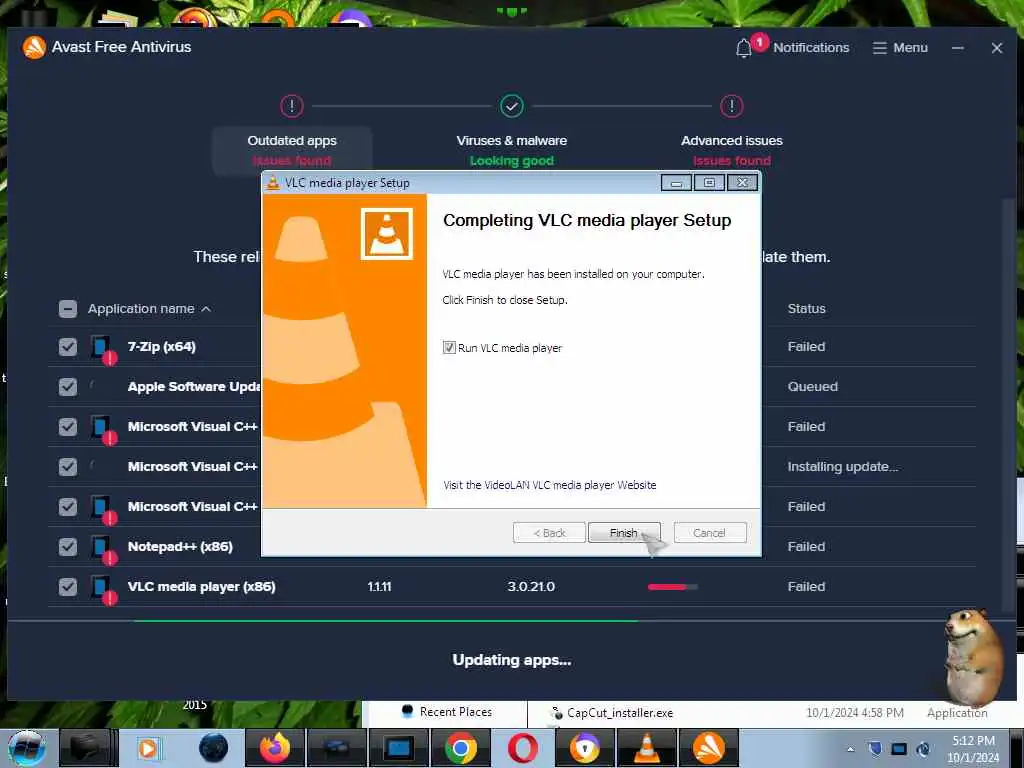The height and width of the screenshot is (768, 1024).
Task: Open Windows Start button
Action: [x=27, y=748]
